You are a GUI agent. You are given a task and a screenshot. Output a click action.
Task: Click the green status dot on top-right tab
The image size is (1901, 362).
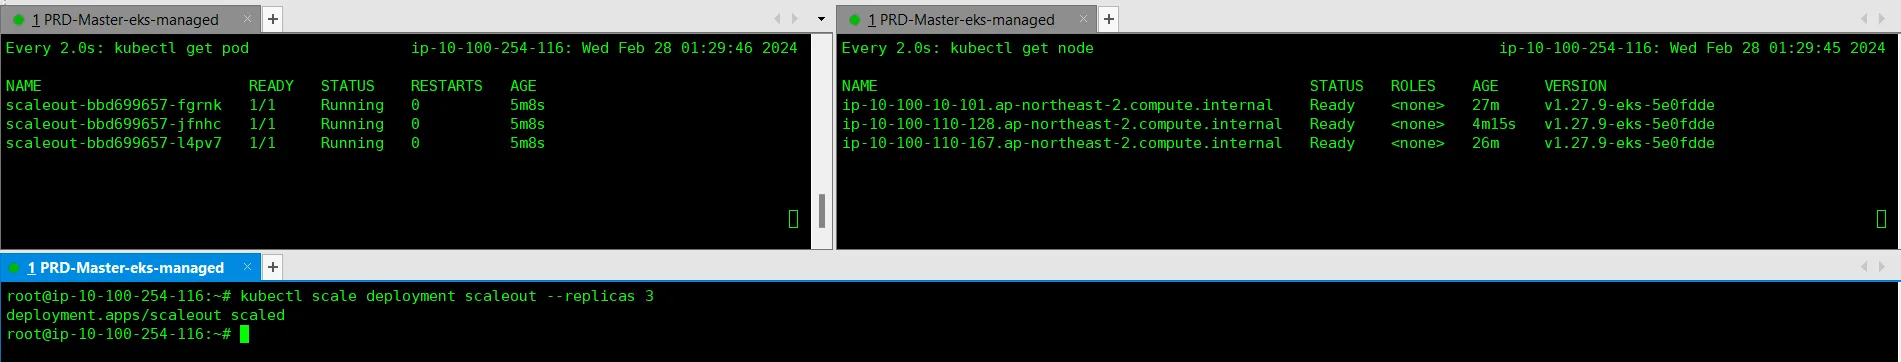[854, 19]
